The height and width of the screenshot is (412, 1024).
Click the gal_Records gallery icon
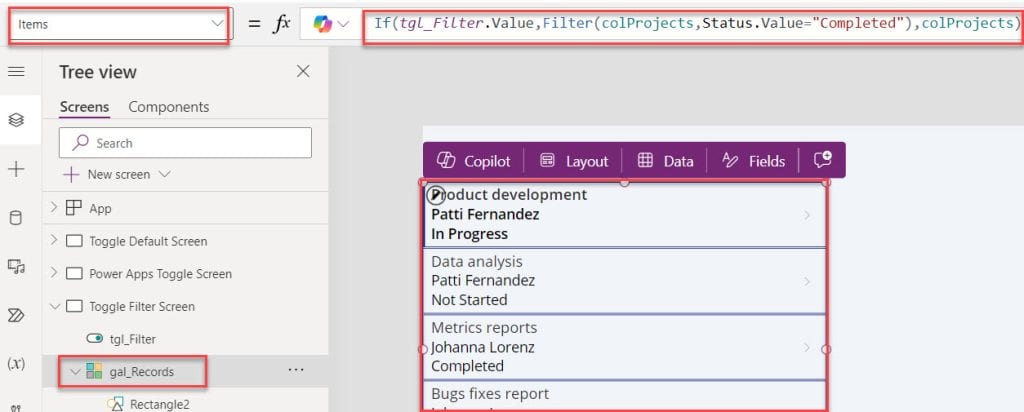[95, 372]
